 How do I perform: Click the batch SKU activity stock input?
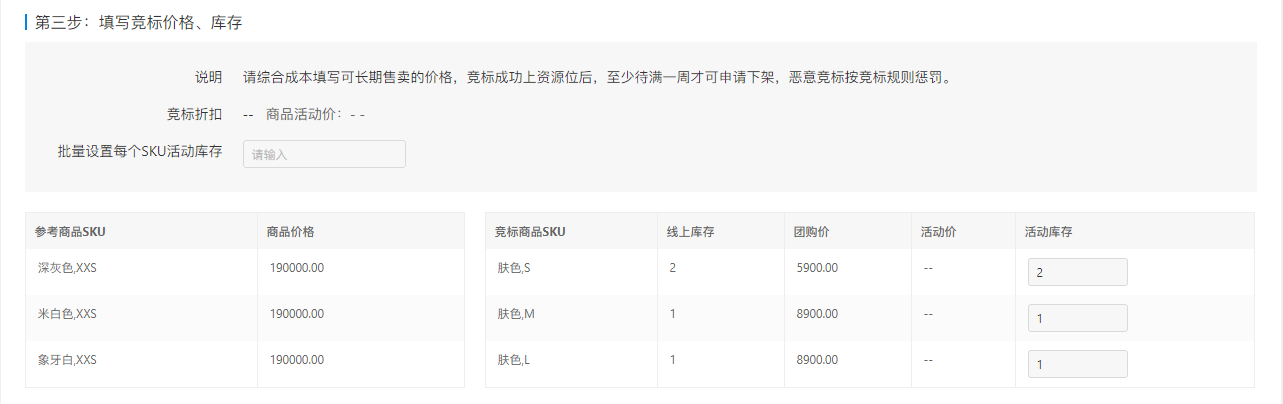(x=324, y=154)
